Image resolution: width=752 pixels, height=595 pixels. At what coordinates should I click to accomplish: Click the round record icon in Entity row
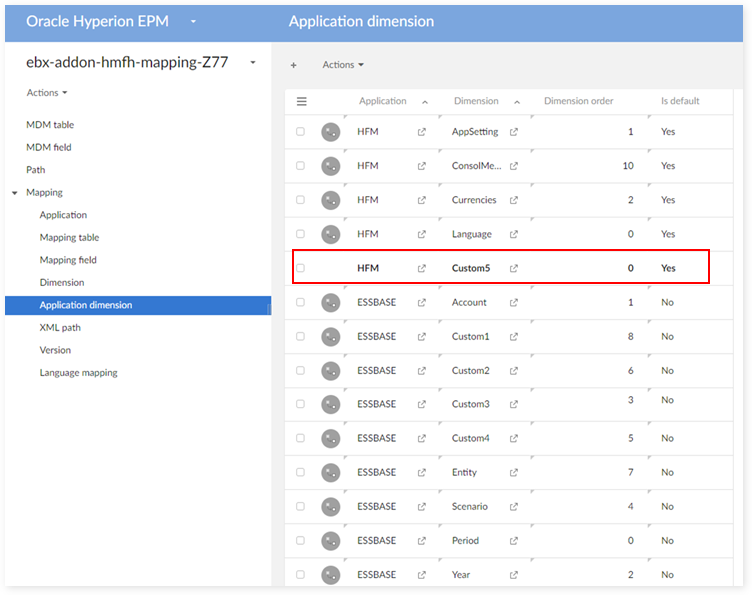(x=330, y=472)
